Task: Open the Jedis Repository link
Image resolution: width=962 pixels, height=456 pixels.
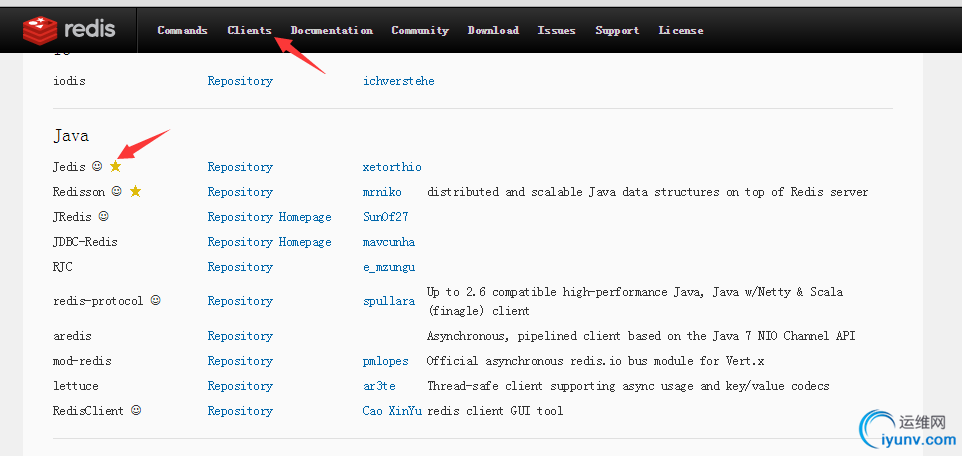Action: tap(240, 167)
